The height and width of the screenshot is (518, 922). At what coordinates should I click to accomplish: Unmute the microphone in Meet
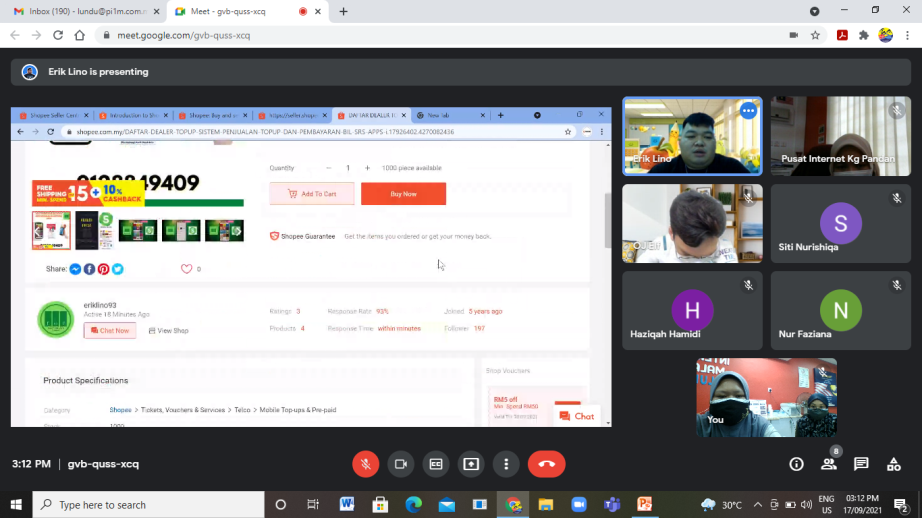(x=366, y=464)
